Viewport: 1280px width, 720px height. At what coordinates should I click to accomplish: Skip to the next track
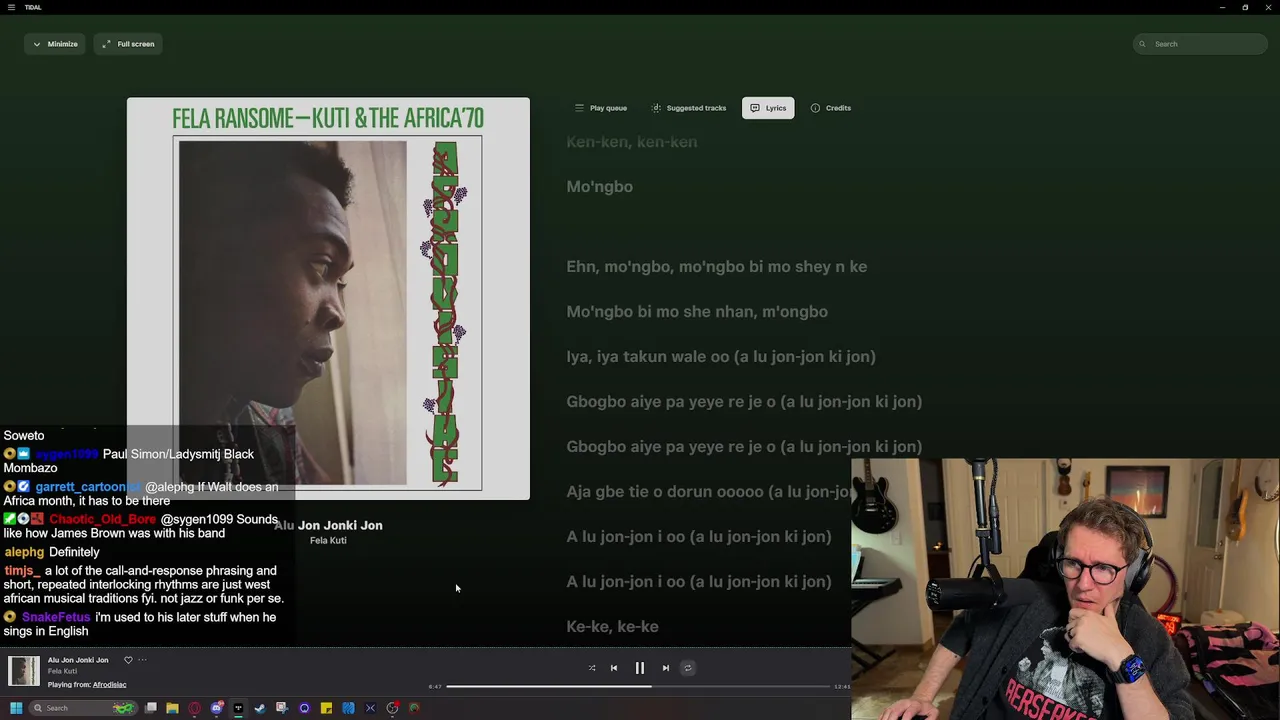click(x=666, y=668)
